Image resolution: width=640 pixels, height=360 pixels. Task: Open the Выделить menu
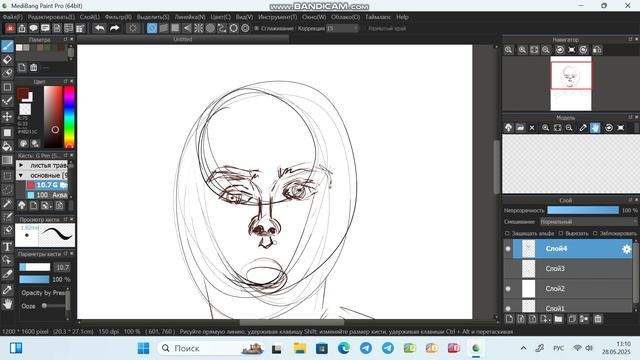[153, 17]
